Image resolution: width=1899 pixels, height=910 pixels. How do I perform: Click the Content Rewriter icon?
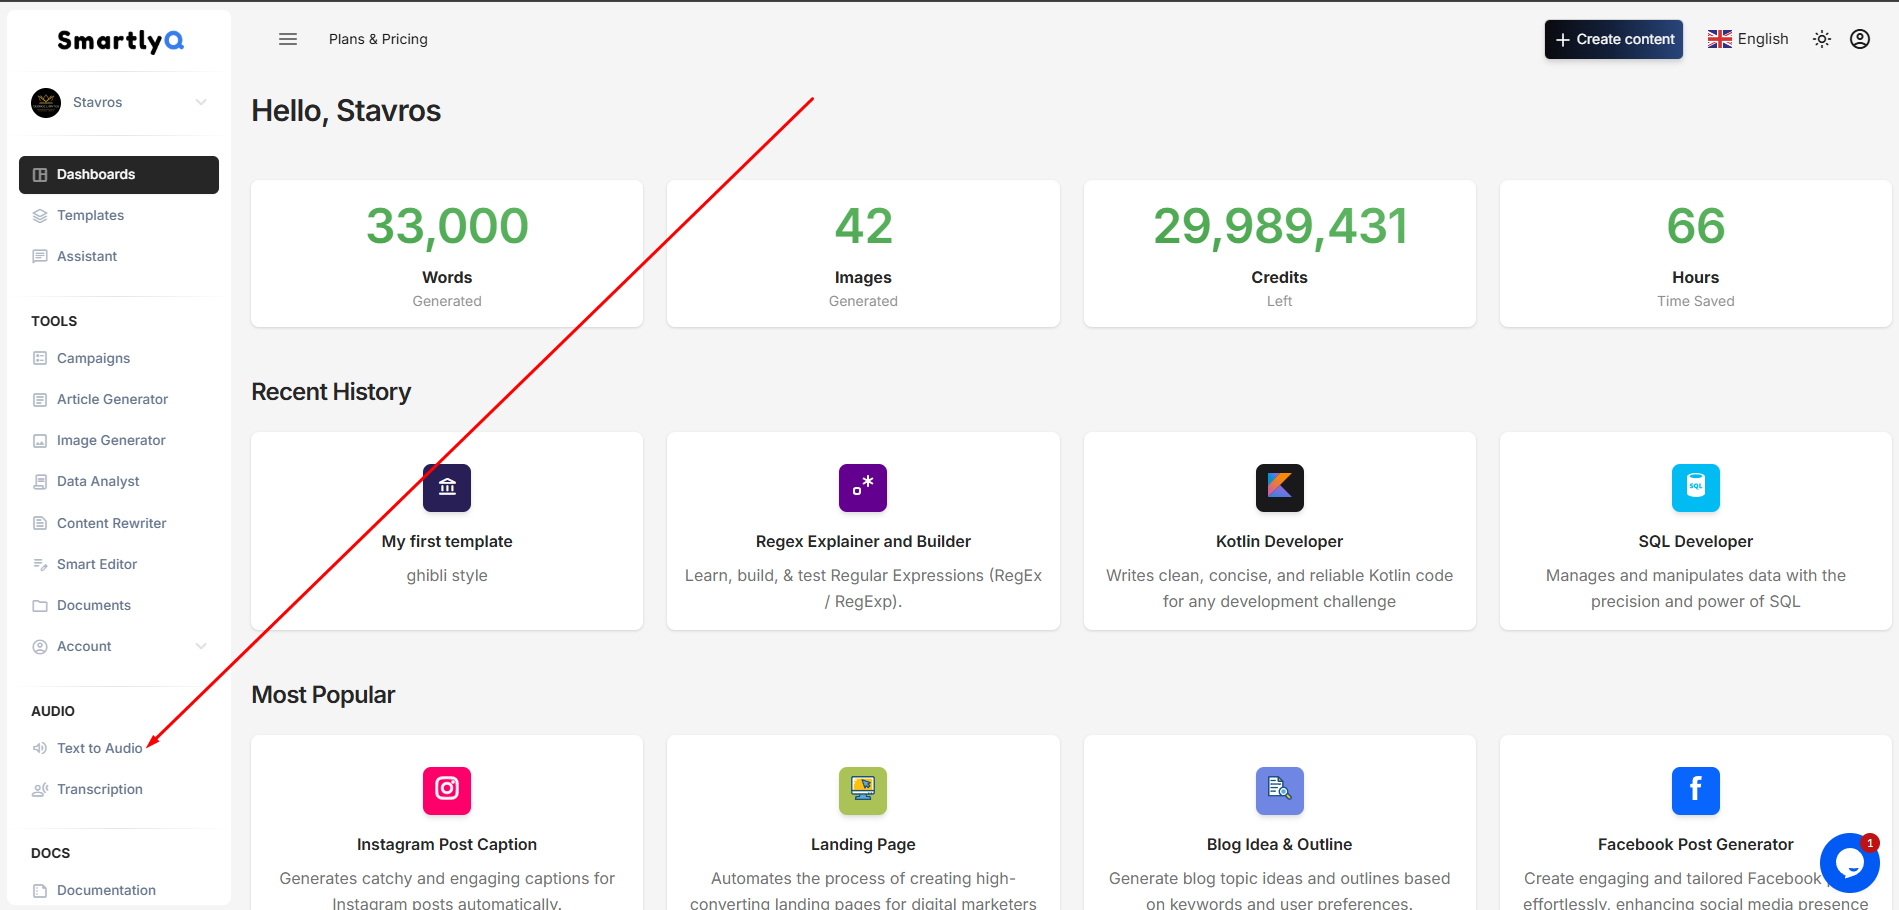pyautogui.click(x=40, y=523)
